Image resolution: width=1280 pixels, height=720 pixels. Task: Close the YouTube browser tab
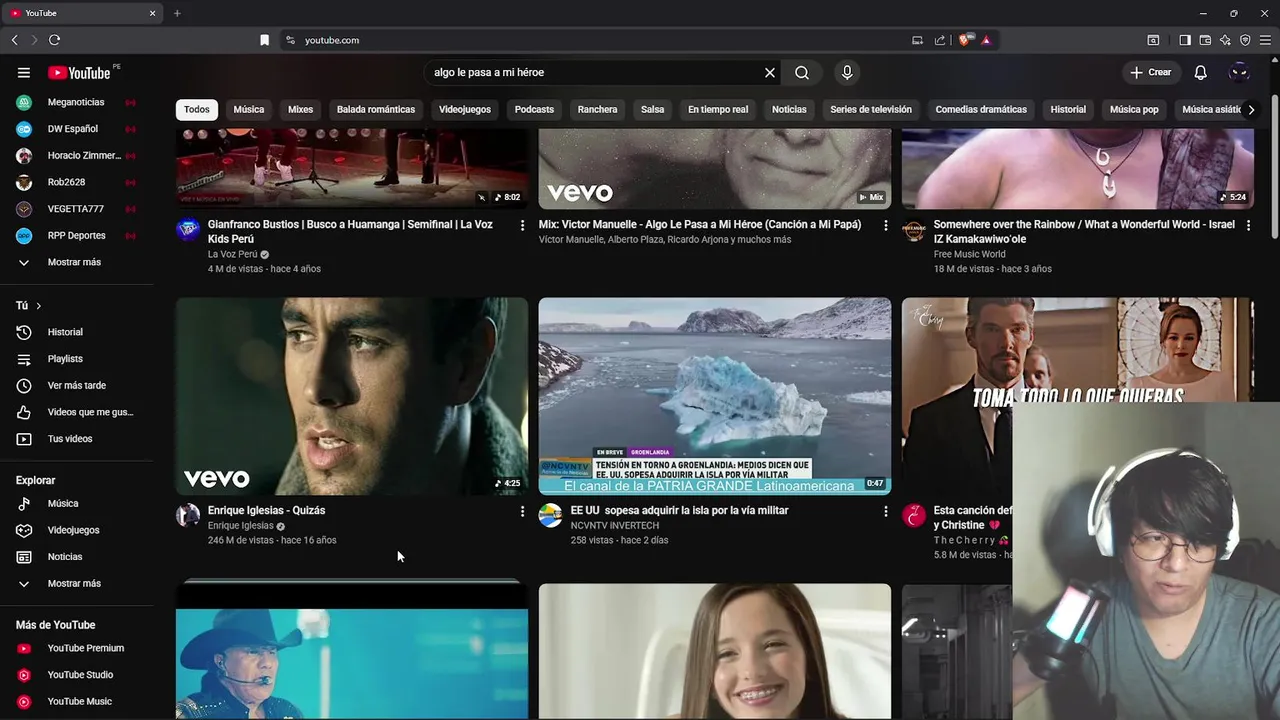point(153,13)
